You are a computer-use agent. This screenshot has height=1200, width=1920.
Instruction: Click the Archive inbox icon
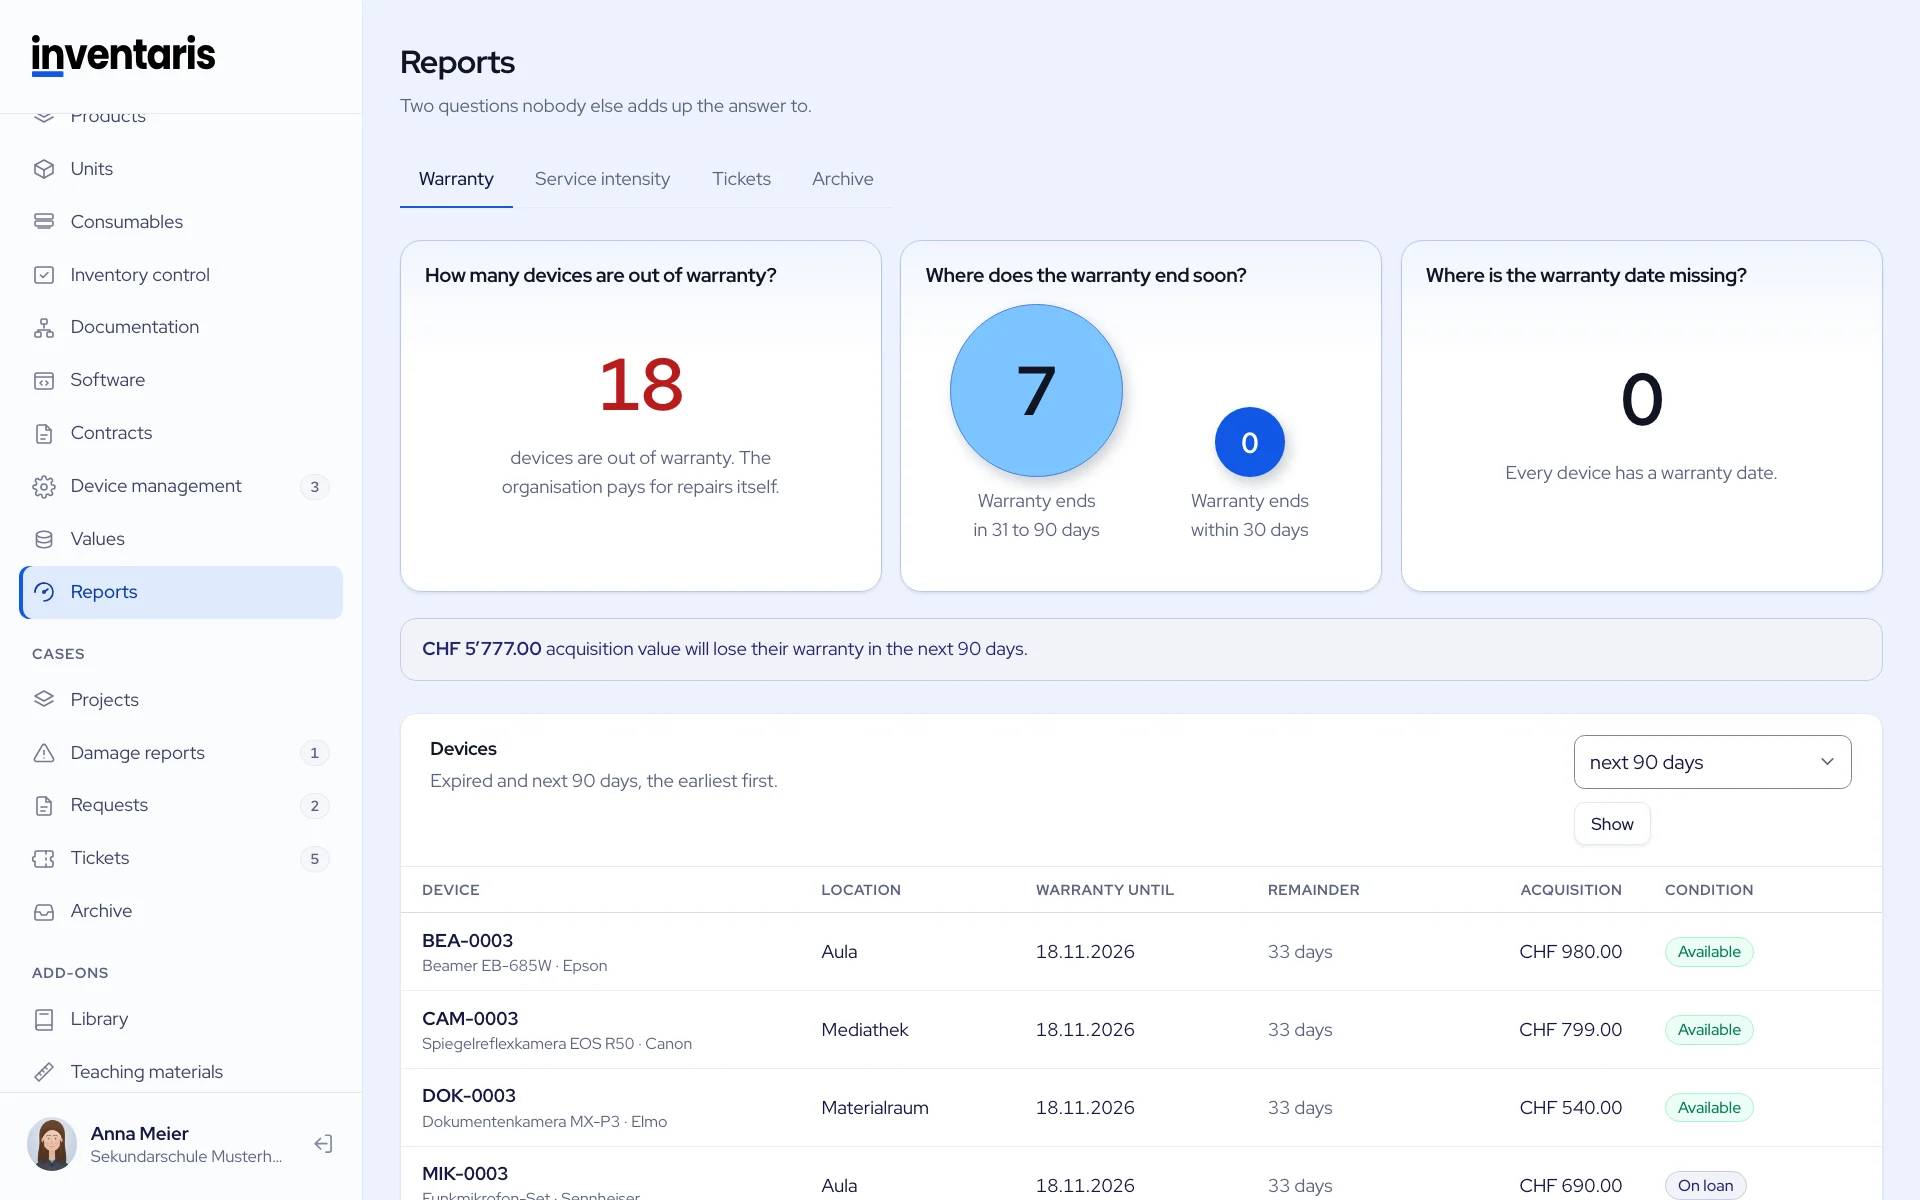pos(44,912)
